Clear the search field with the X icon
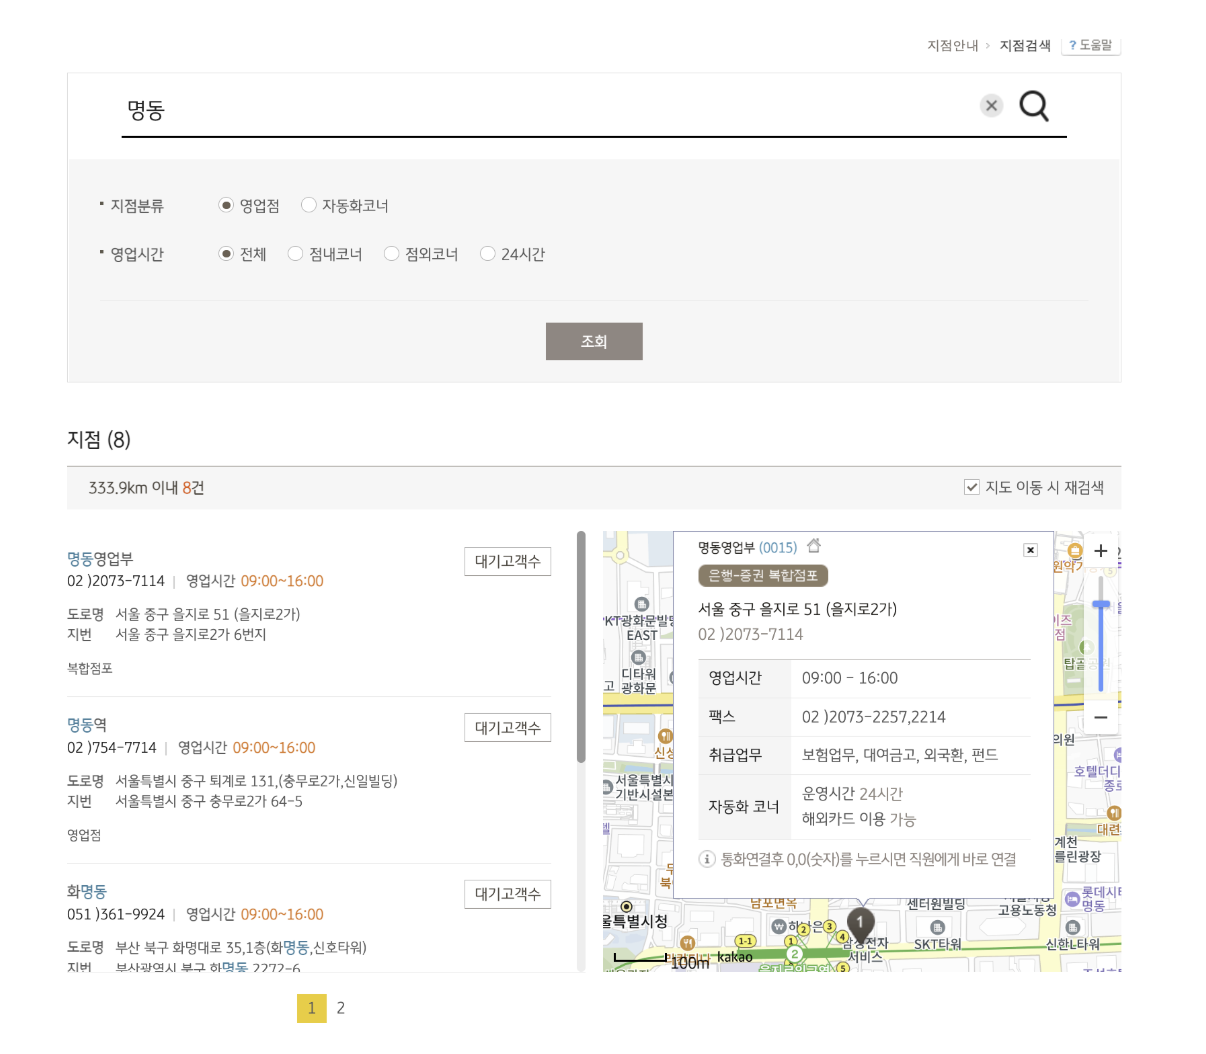 [991, 105]
